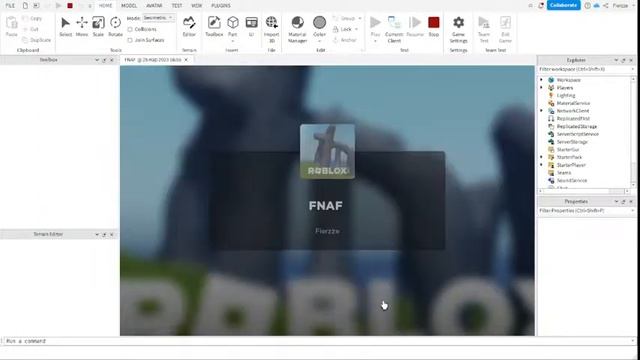Activate the Rotate tool
This screenshot has height=360, width=640.
tap(116, 27)
